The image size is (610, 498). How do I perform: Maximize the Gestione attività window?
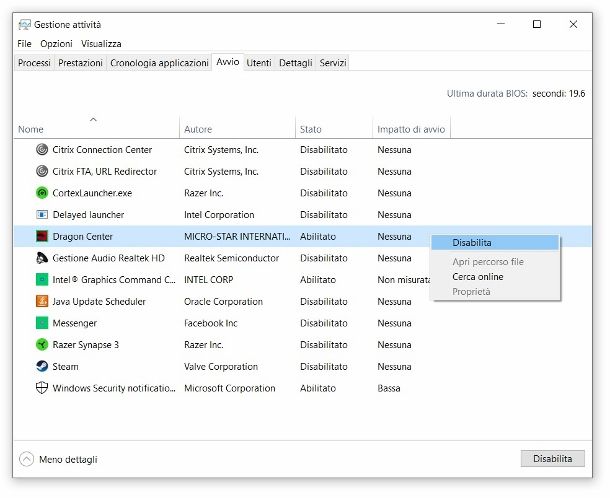[537, 24]
